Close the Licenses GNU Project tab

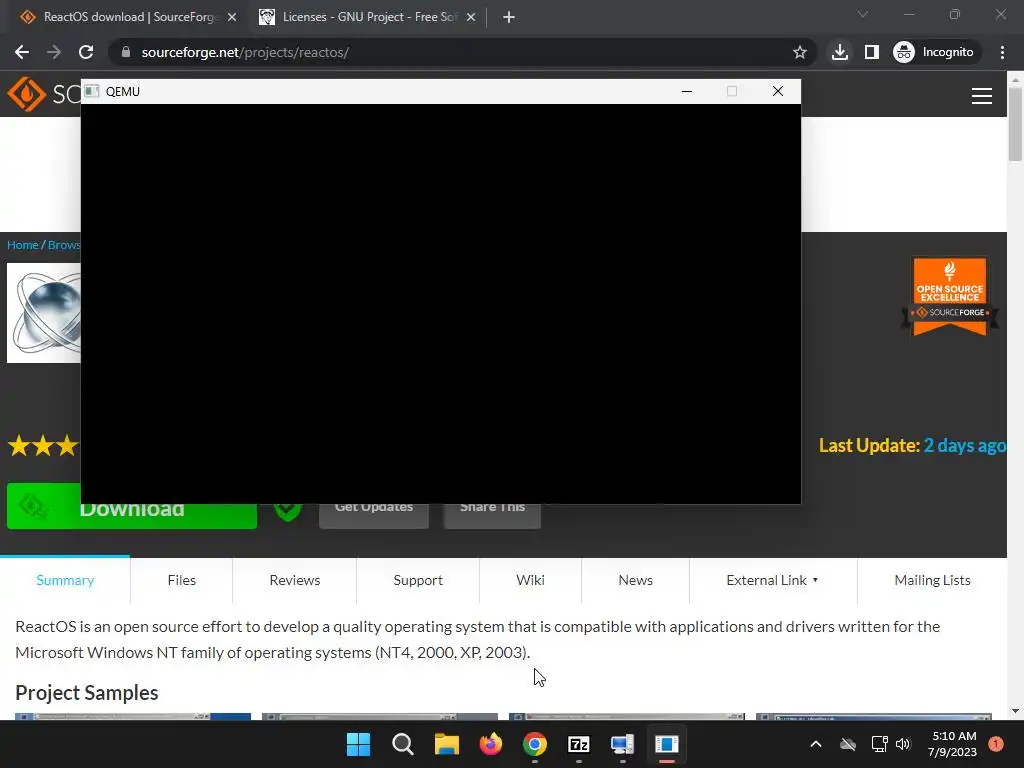pyautogui.click(x=471, y=17)
